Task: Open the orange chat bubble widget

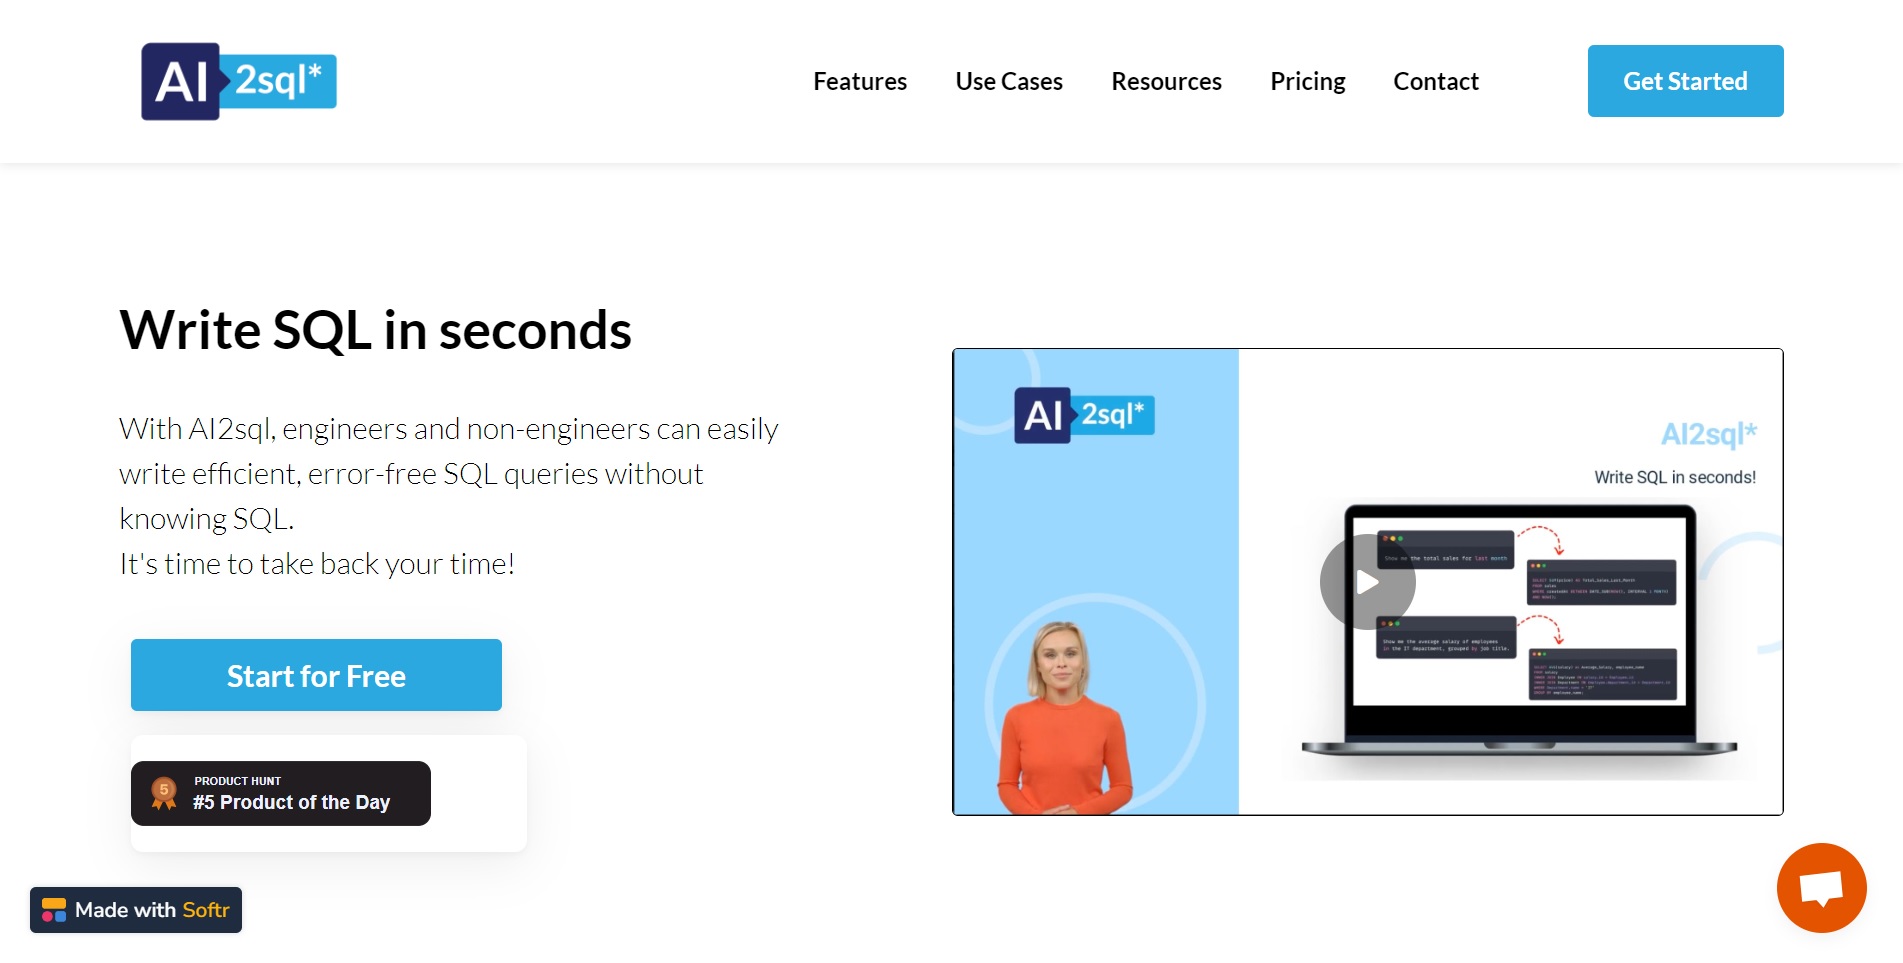Action: coord(1821,888)
